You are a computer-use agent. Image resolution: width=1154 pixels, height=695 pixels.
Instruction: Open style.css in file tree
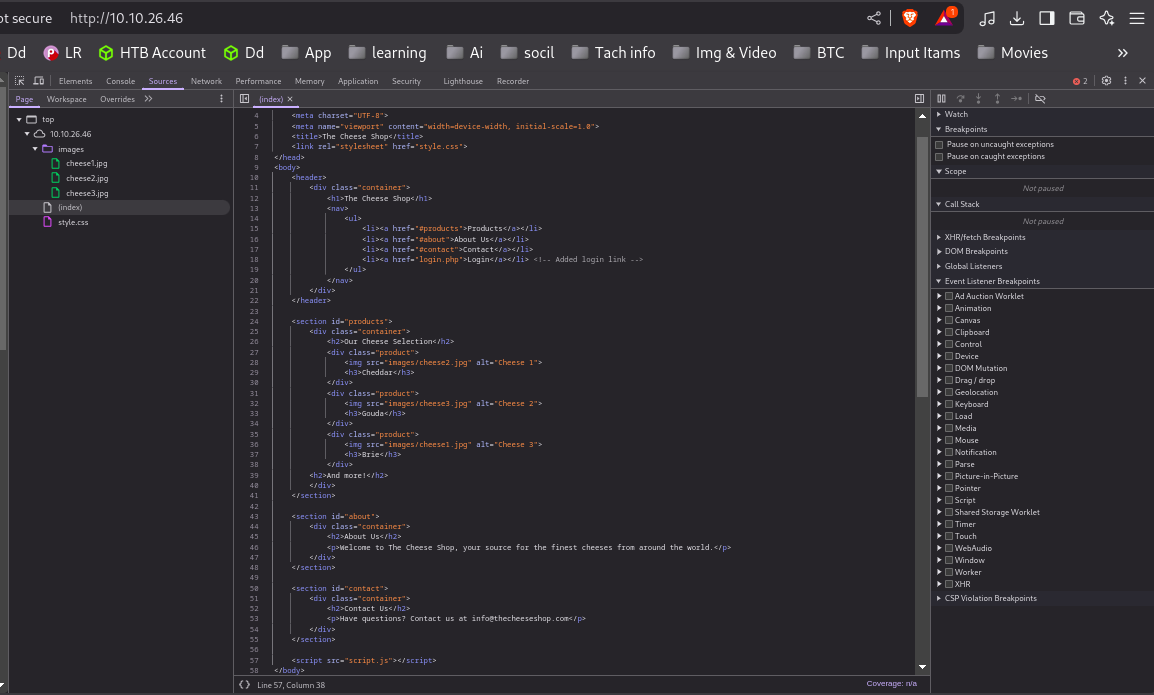(72, 222)
